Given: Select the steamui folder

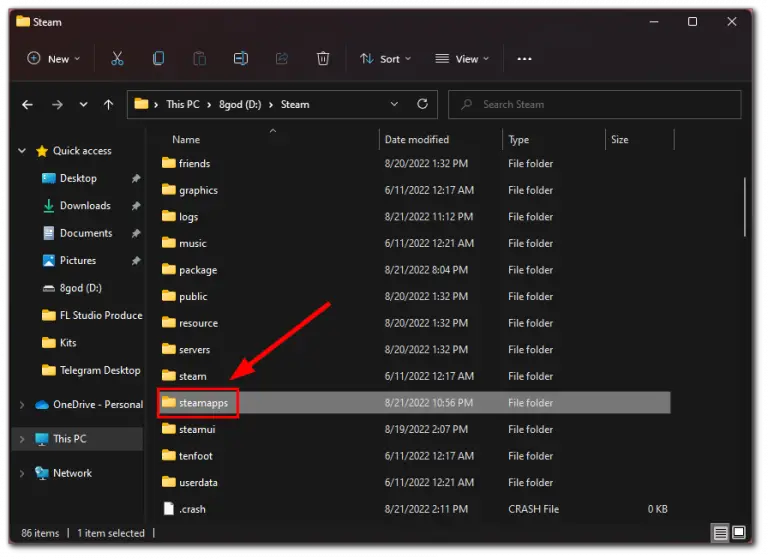Looking at the screenshot, I should [189, 429].
